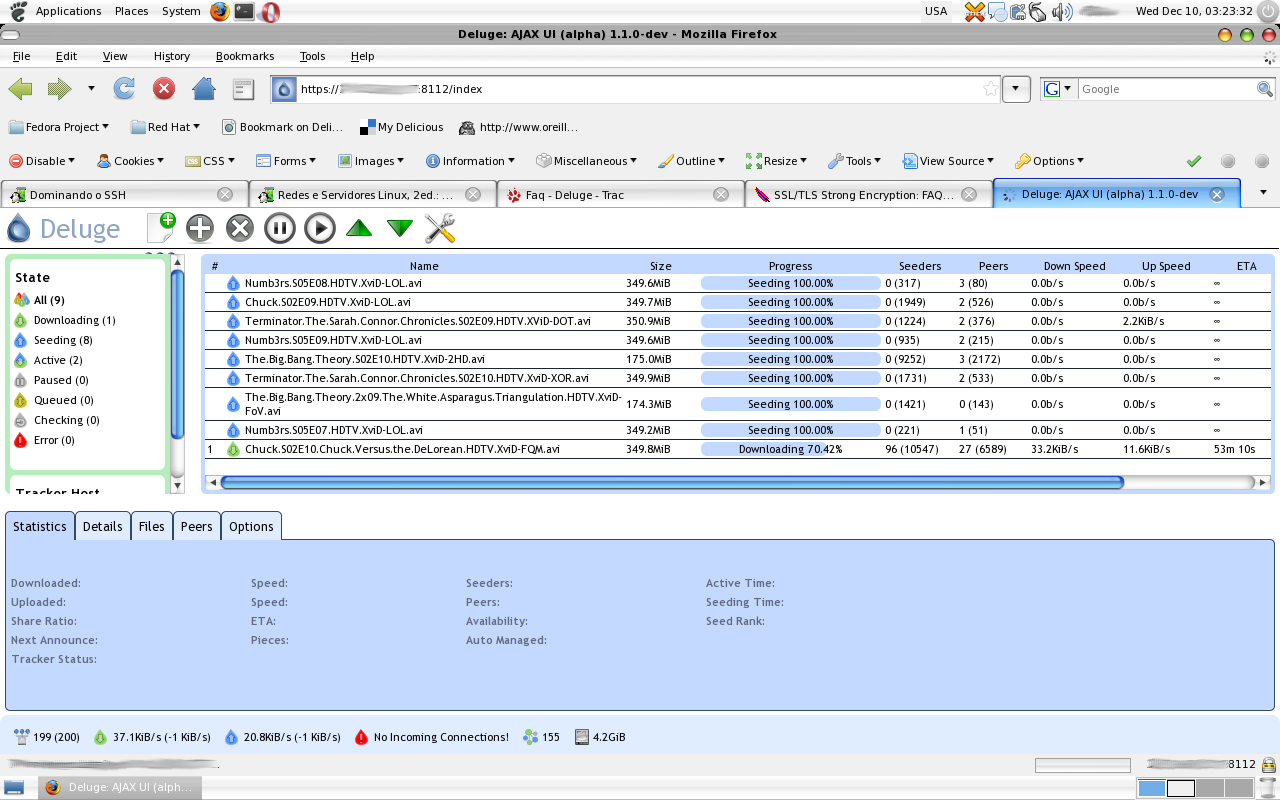Viewport: 1280px width, 800px height.
Task: Open the Forms dropdown
Action: 286,161
